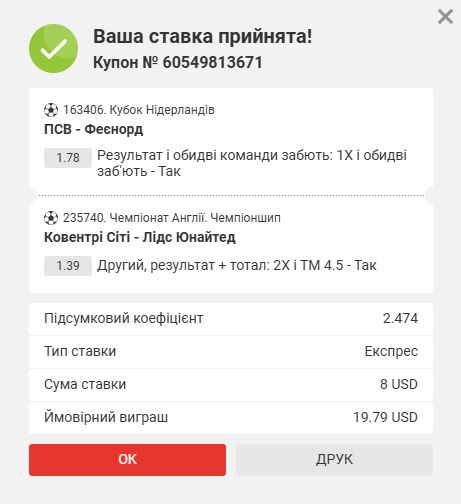The image size is (461, 504).
Task: Click the 163406. Кубок Нідерландів league label
Action: pos(139,110)
